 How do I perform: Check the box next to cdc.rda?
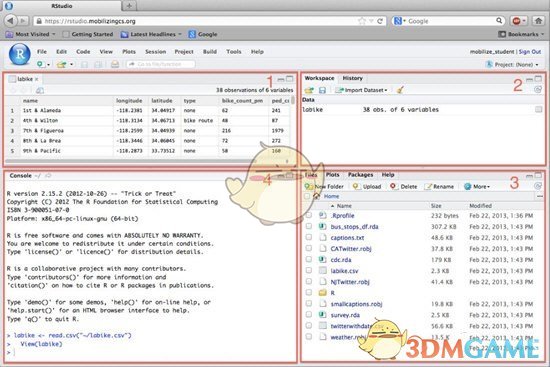pyautogui.click(x=309, y=260)
